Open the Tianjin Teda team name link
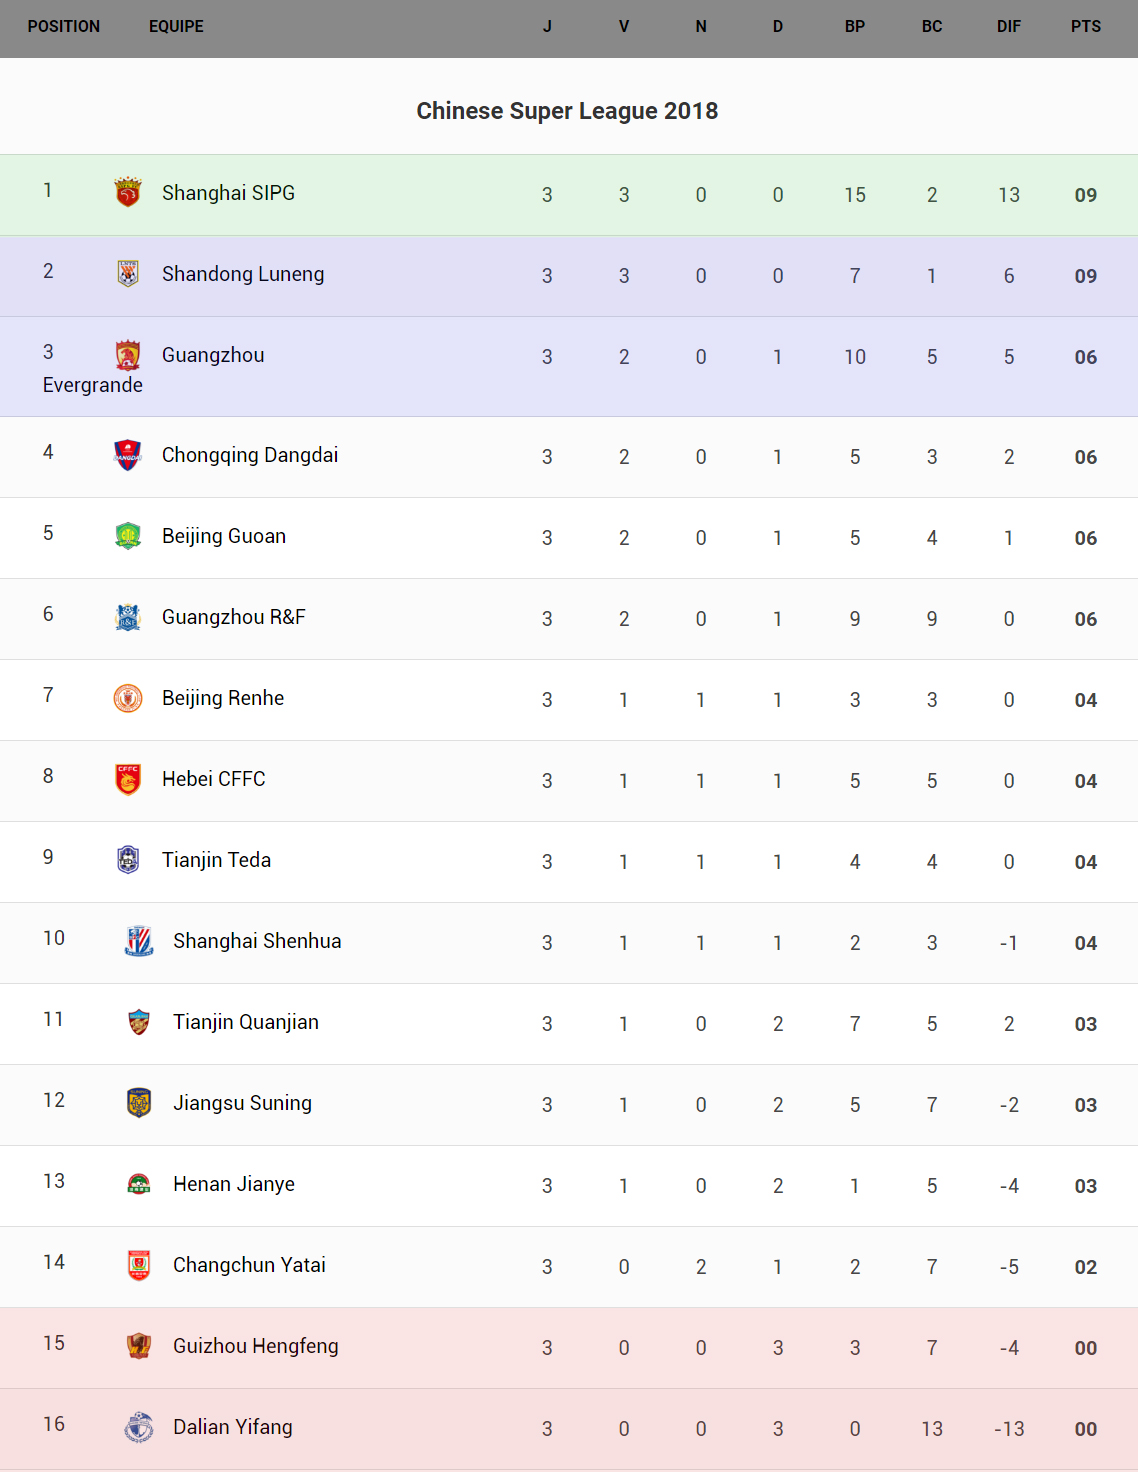This screenshot has width=1138, height=1475. [x=216, y=860]
